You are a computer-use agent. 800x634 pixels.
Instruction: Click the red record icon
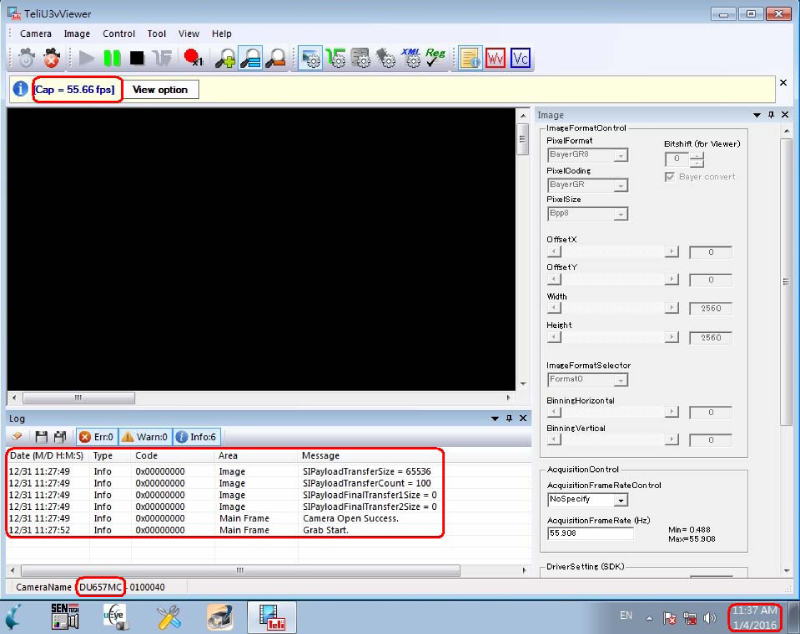(x=193, y=58)
